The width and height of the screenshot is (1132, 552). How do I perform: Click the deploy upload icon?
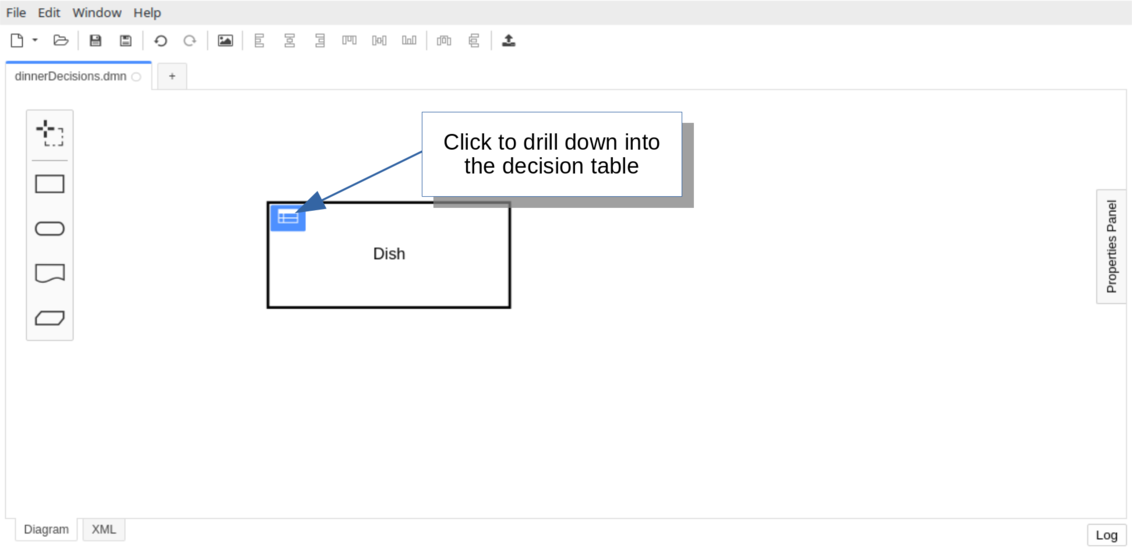click(x=509, y=41)
